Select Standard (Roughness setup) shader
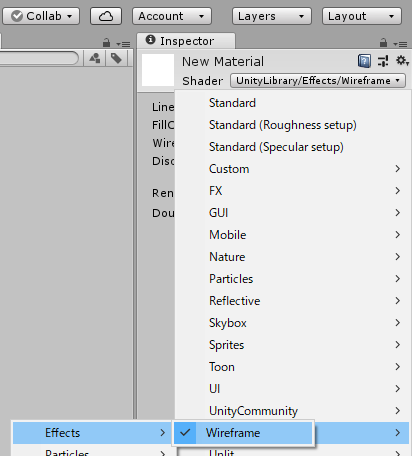412x456 pixels. (x=292, y=125)
